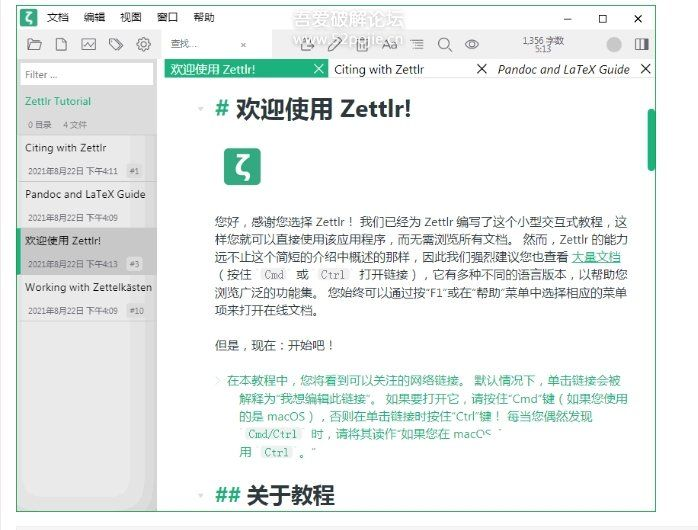Collapse the 欢迎使用 Zettlr! heading fold arrow
The height and width of the screenshot is (530, 698).
tap(201, 109)
